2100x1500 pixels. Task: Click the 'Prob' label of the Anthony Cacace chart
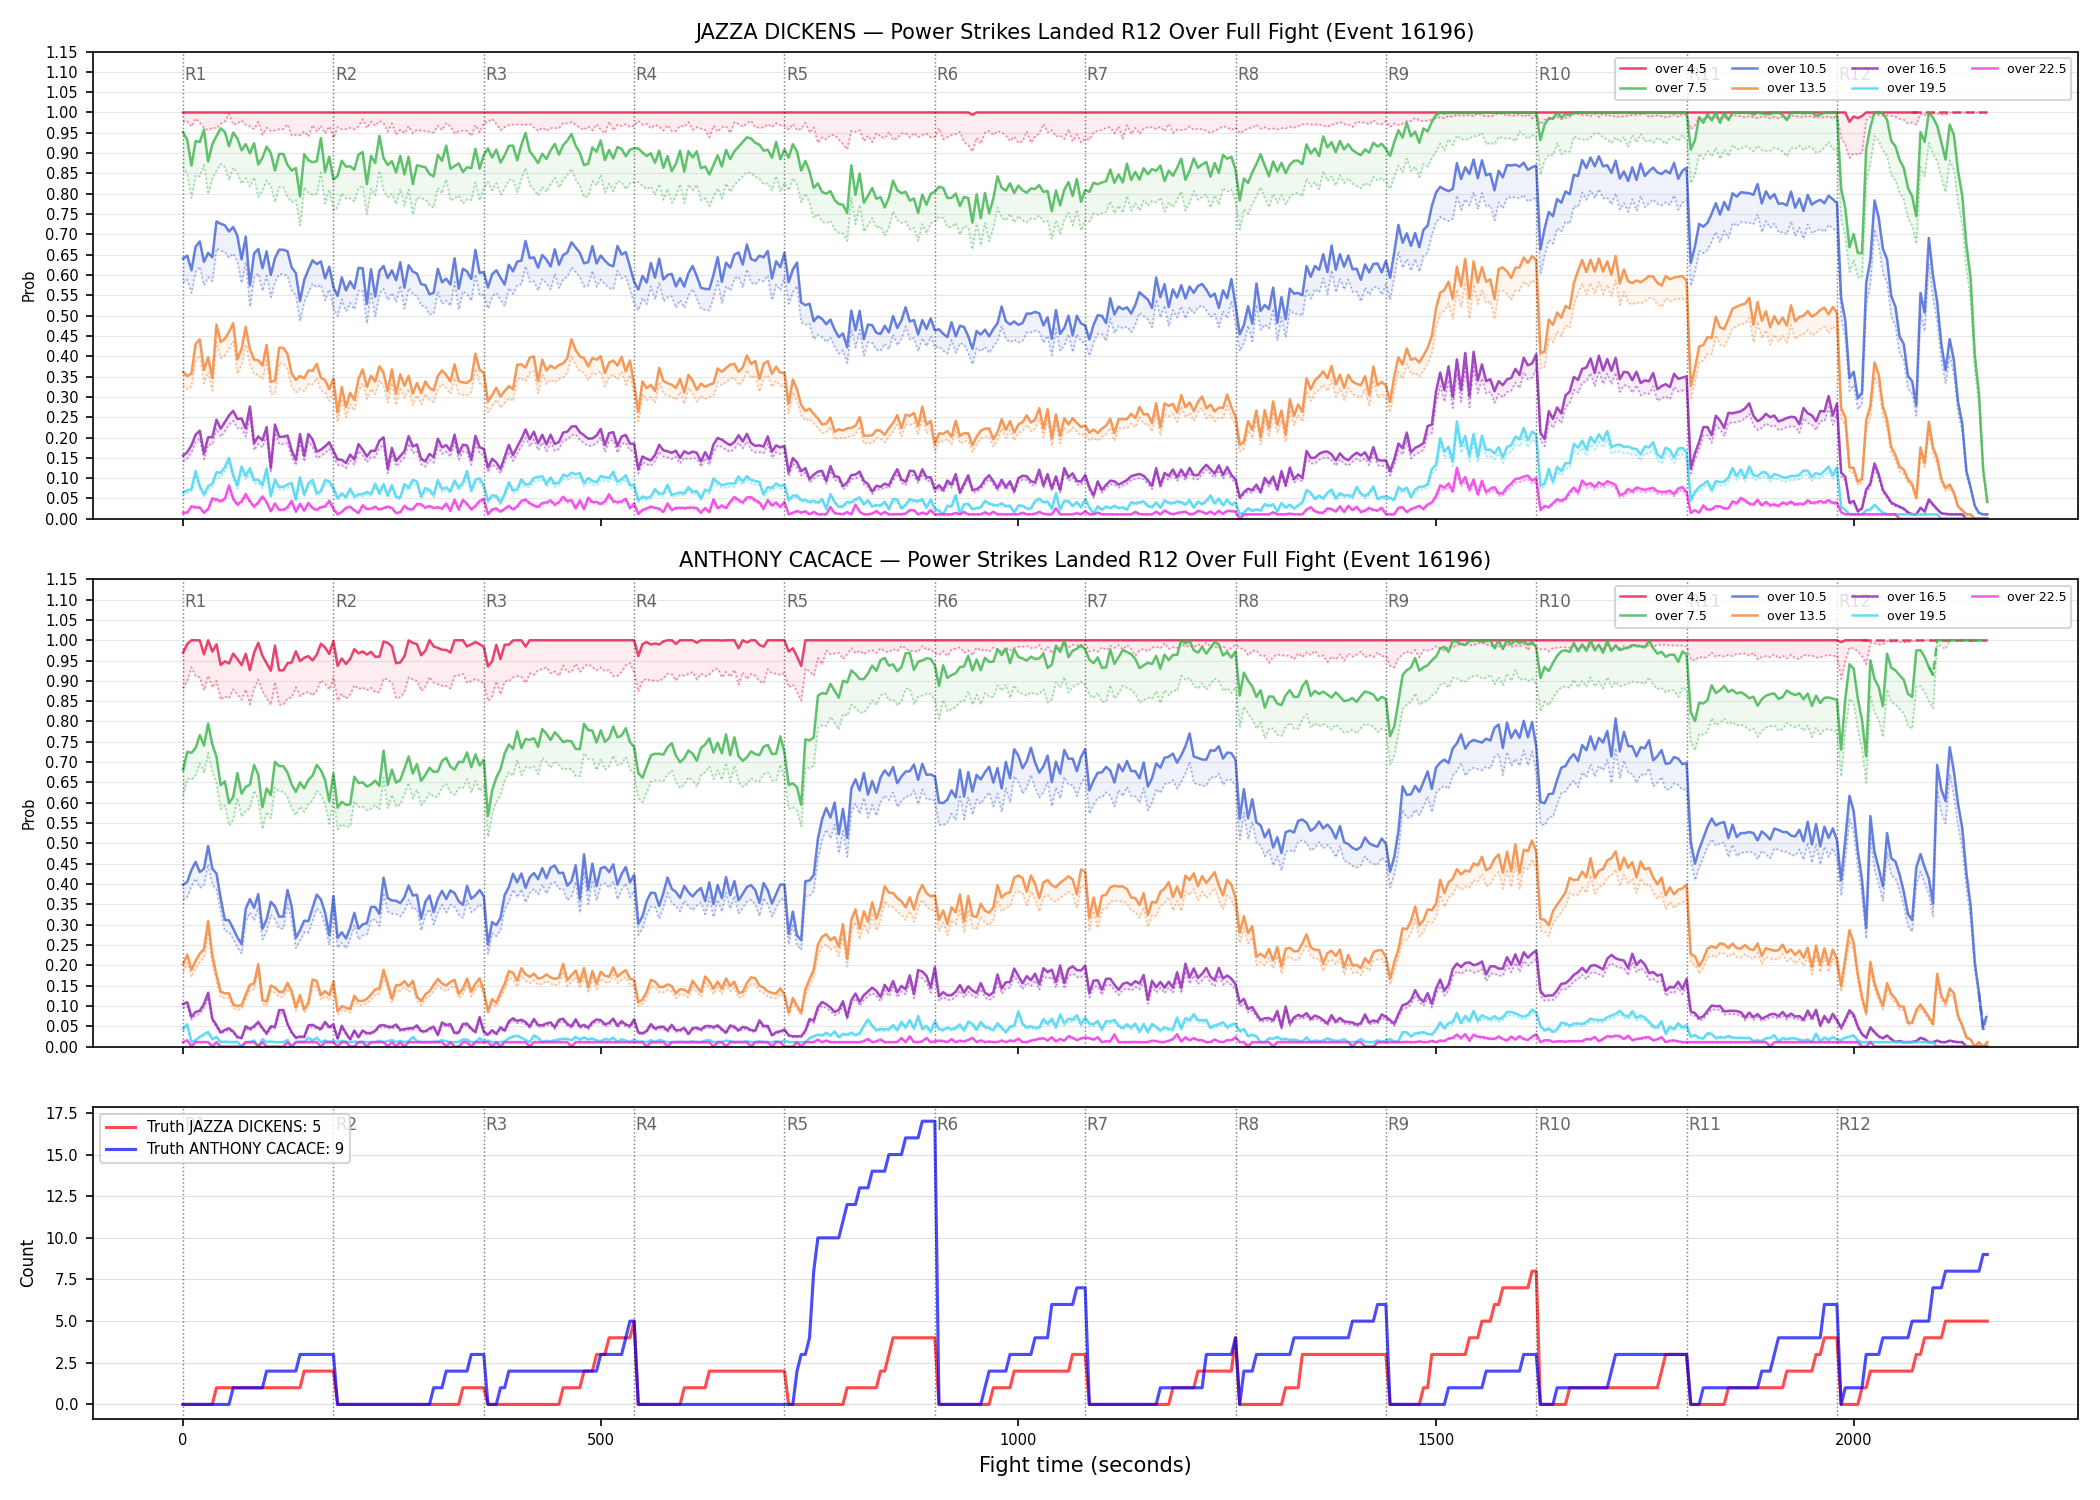tap(28, 814)
